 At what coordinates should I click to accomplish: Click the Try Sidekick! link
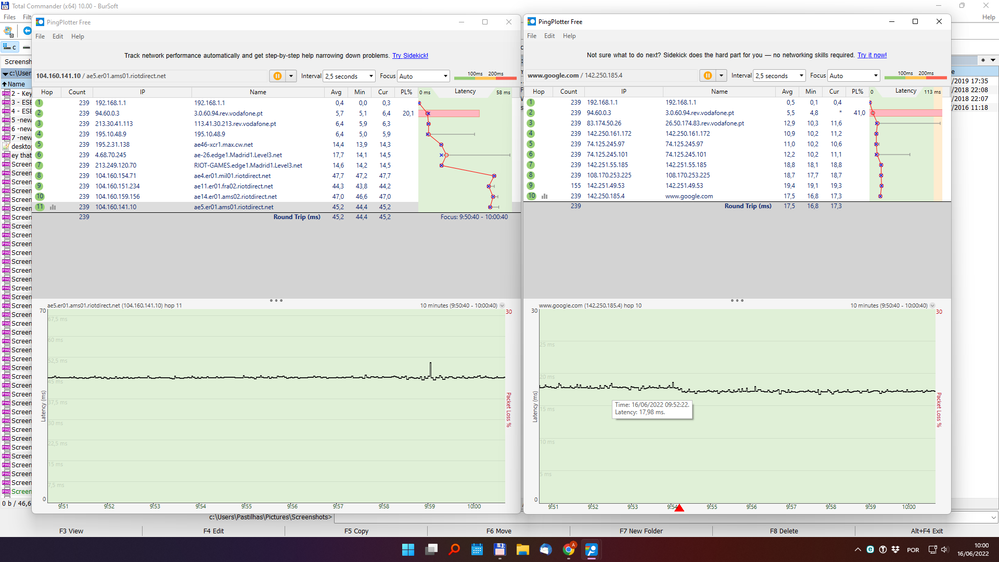(x=412, y=55)
